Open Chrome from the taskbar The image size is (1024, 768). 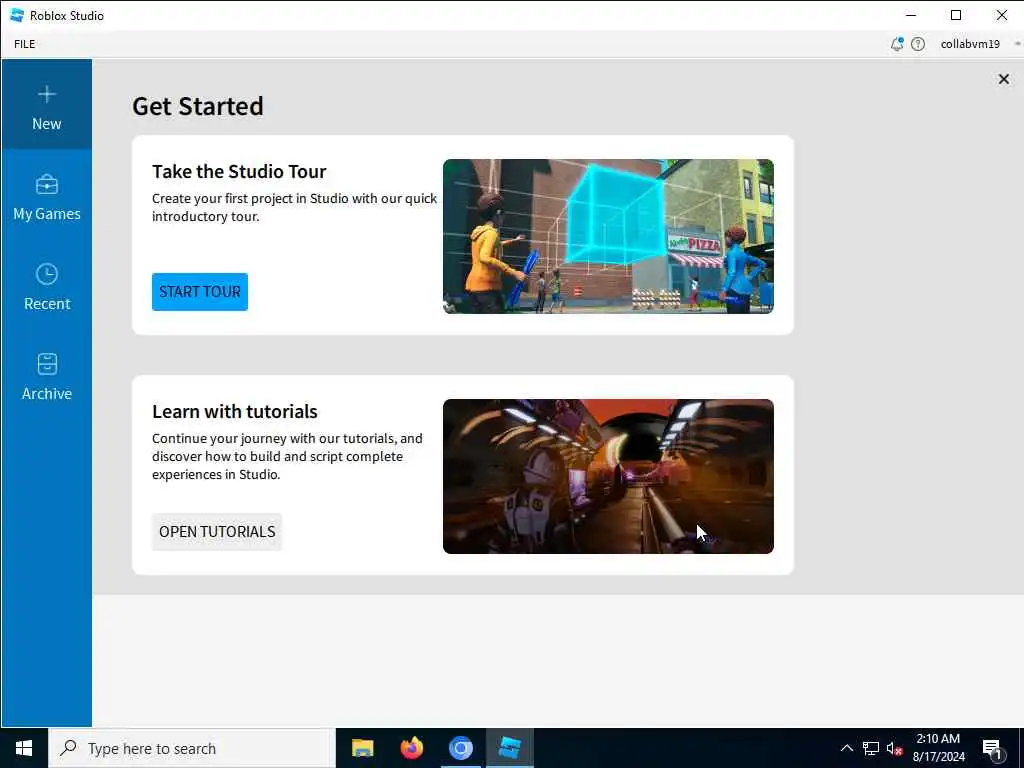460,748
